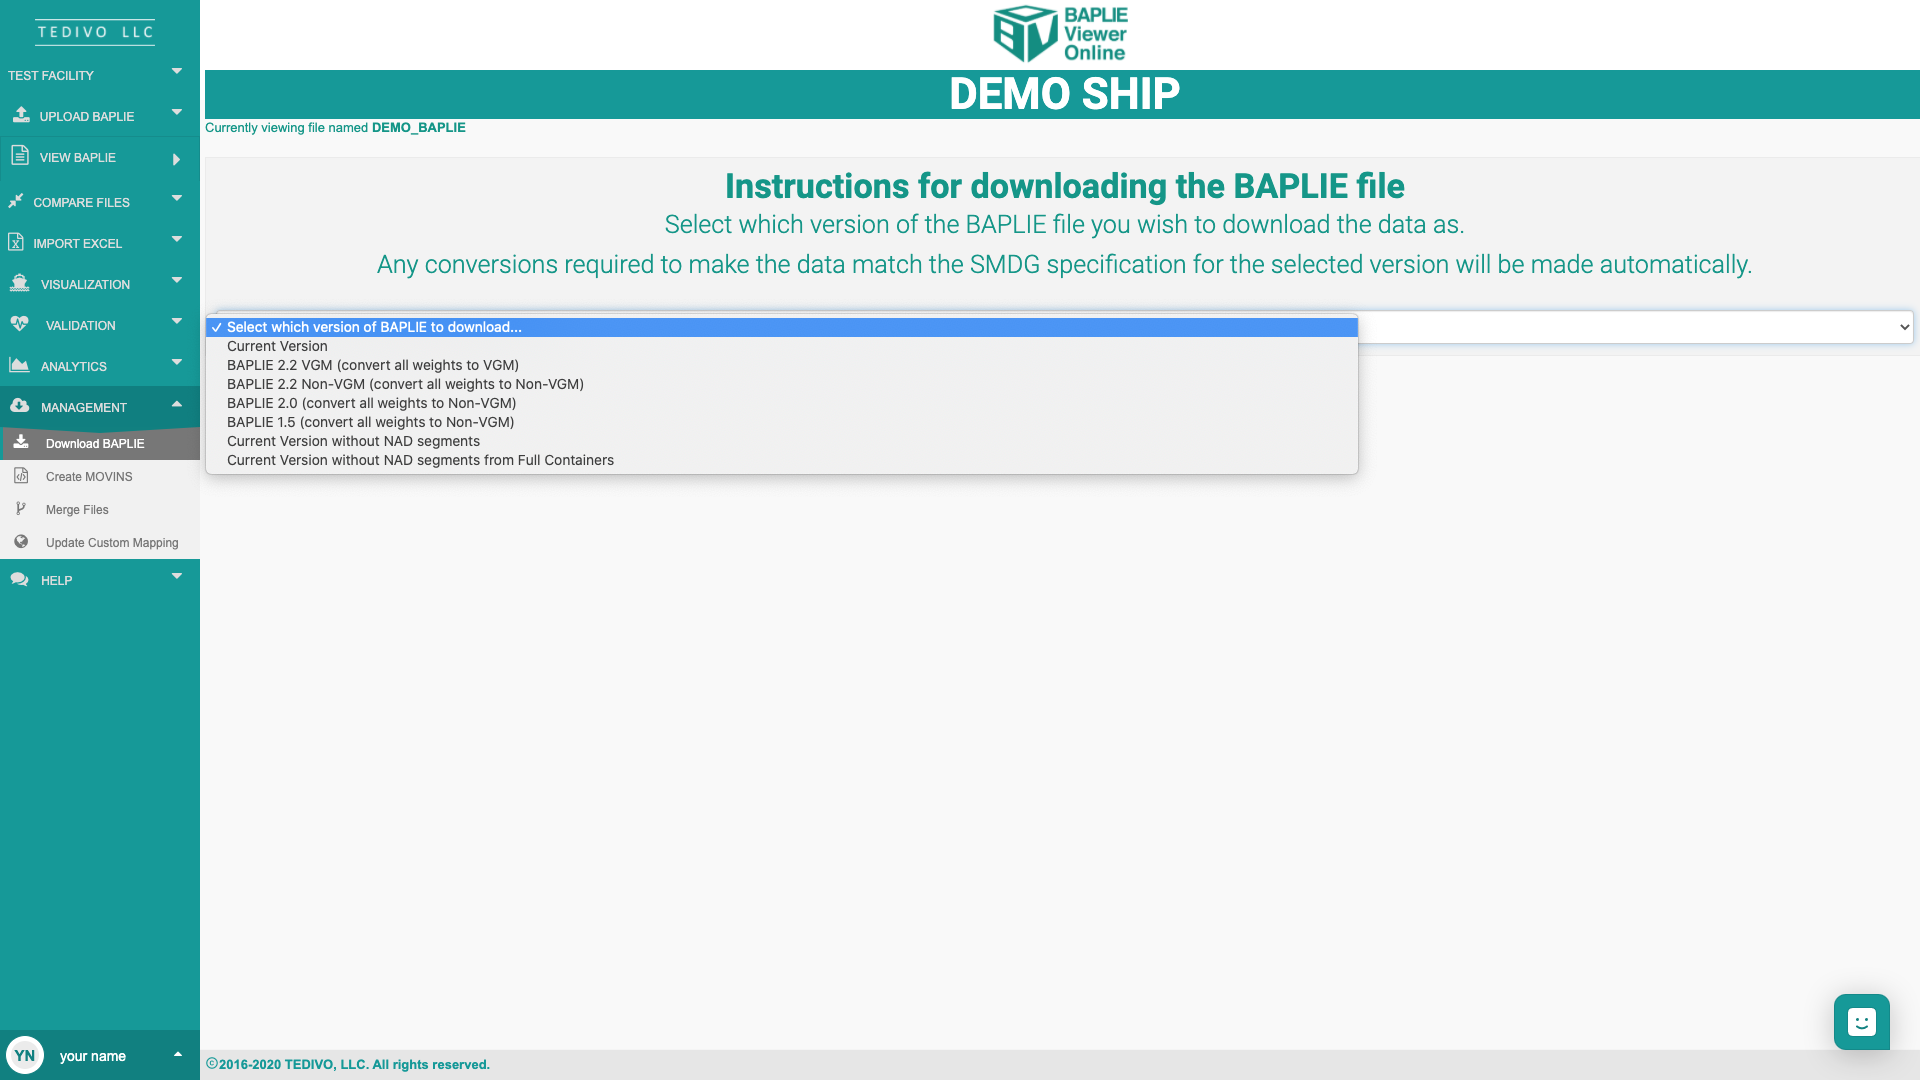Click the Import Excel spreadsheet icon
This screenshot has height=1080, width=1920.
16,242
